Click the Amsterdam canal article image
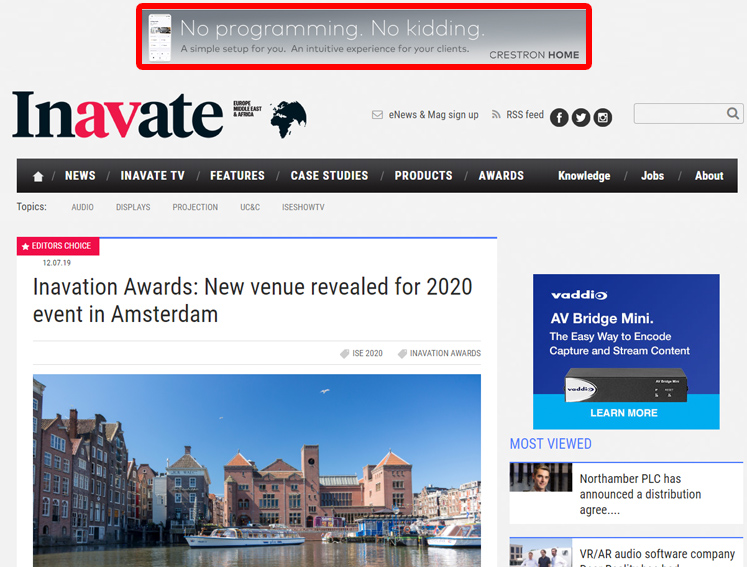This screenshot has height=567, width=747. tap(257, 471)
